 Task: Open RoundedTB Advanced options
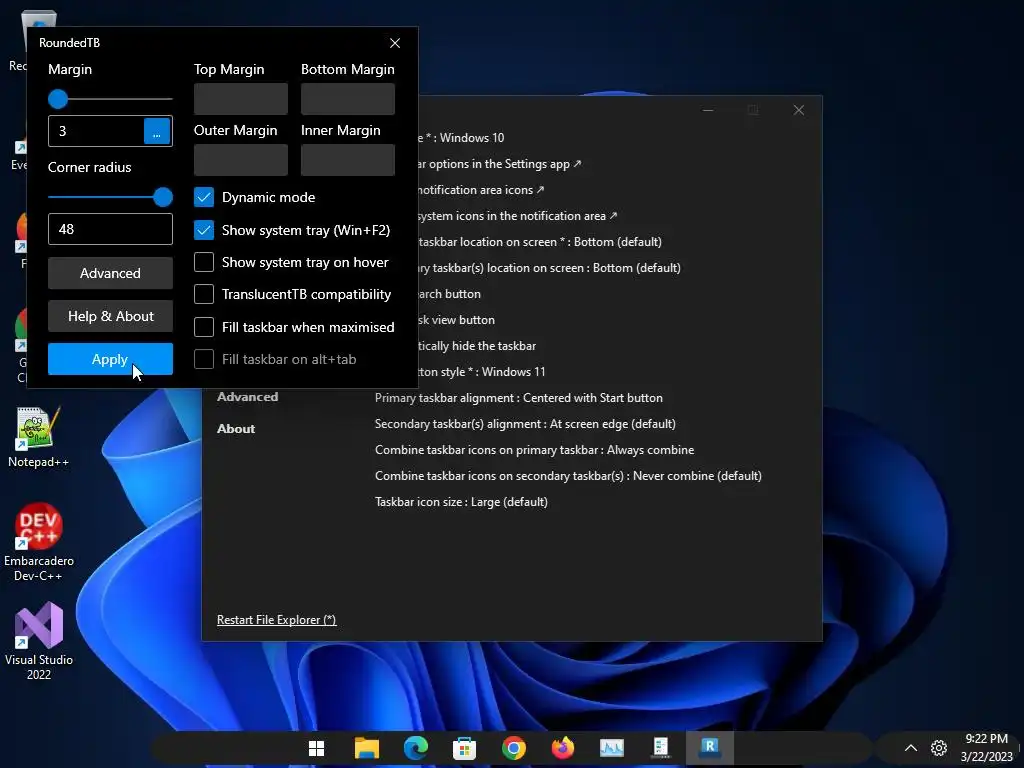coord(110,273)
